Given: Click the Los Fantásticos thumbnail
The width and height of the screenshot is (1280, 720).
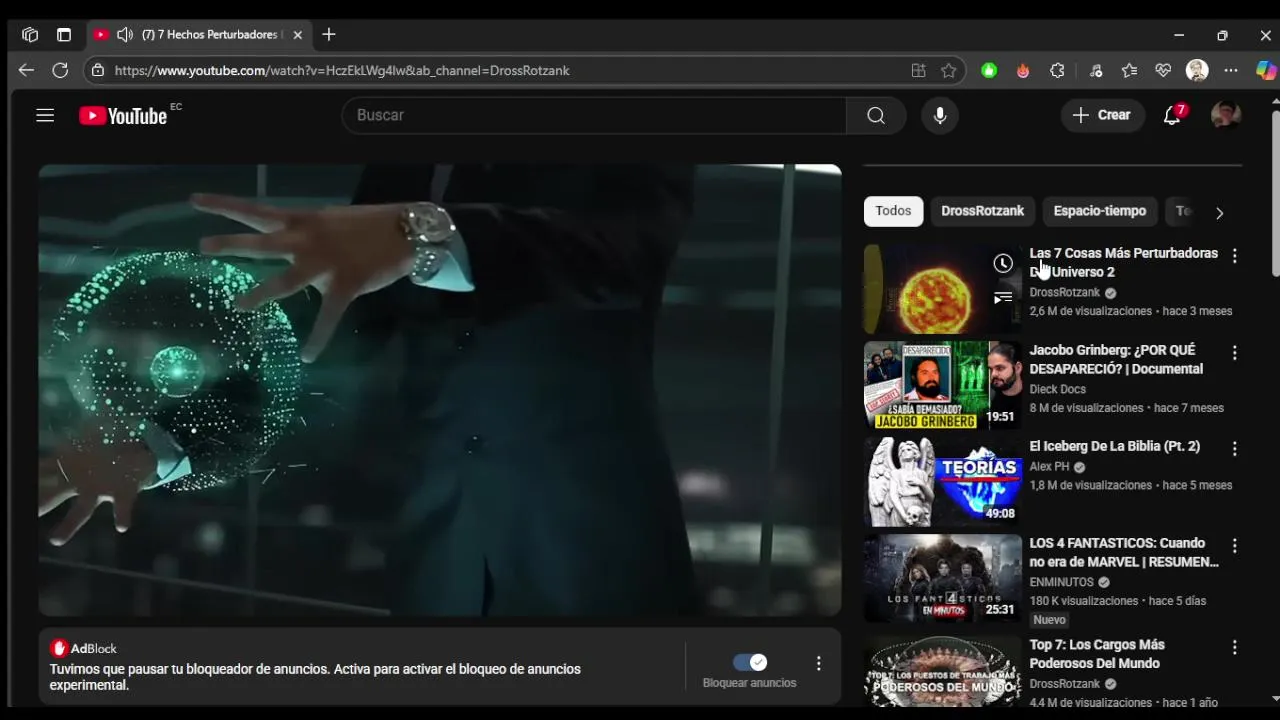Looking at the screenshot, I should pyautogui.click(x=943, y=578).
